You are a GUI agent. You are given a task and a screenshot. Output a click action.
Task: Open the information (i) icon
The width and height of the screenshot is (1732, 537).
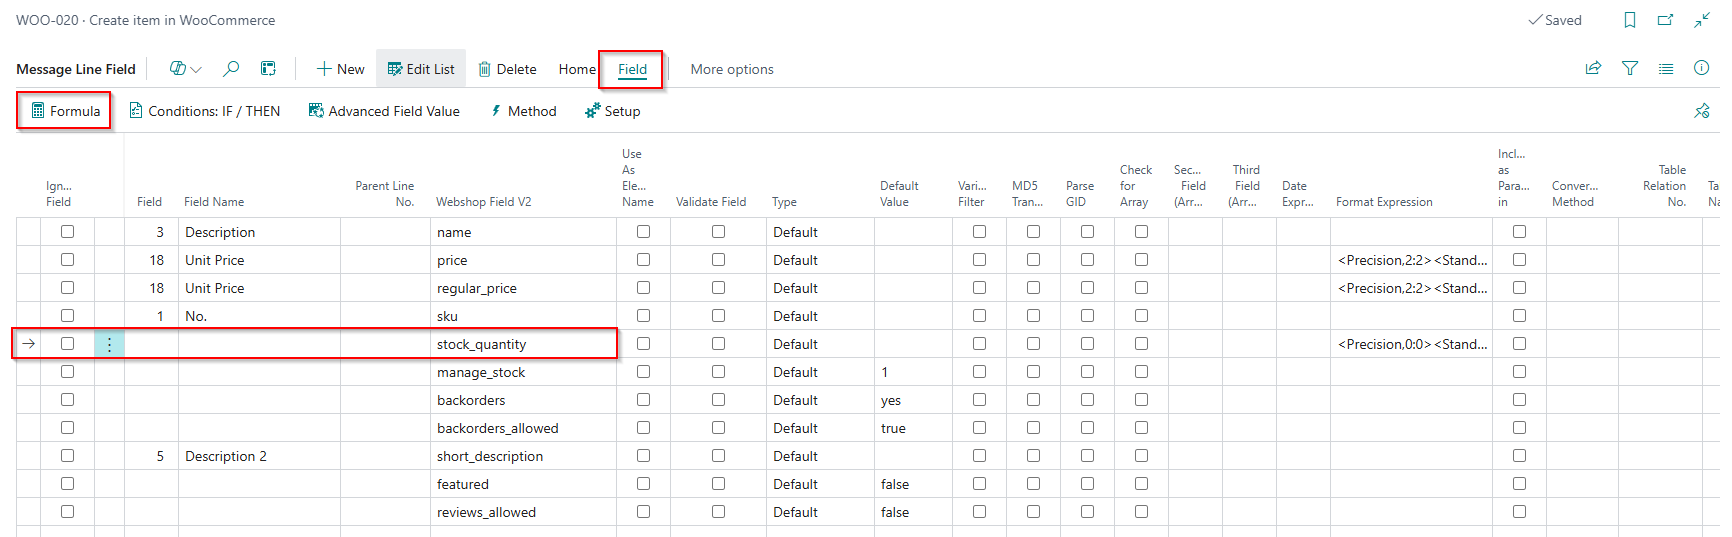(1702, 68)
